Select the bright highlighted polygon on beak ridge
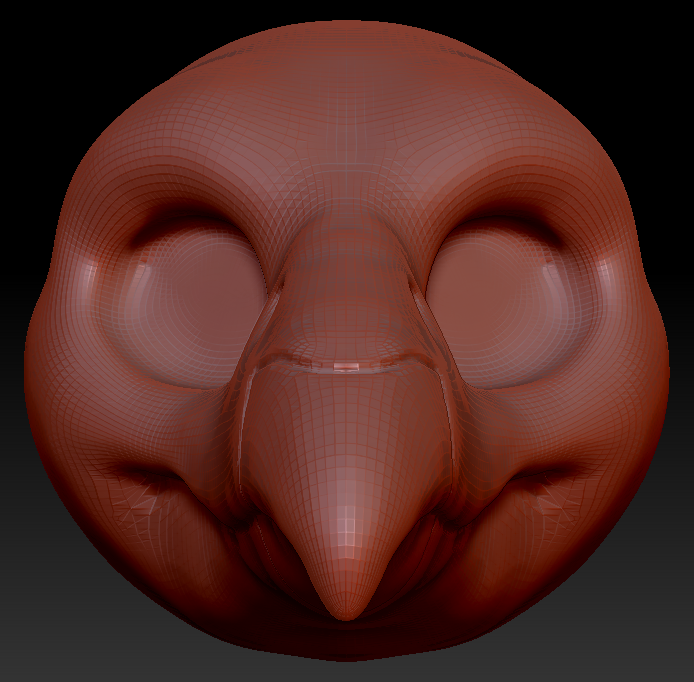Image resolution: width=694 pixels, height=682 pixels. tap(346, 366)
